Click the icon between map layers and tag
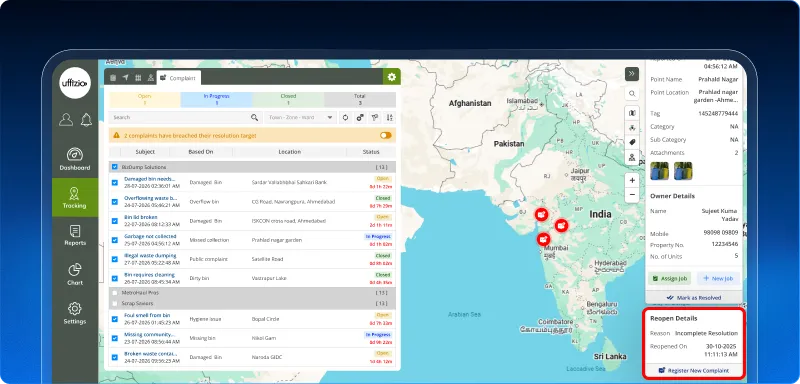The width and height of the screenshot is (800, 384). coord(632,128)
